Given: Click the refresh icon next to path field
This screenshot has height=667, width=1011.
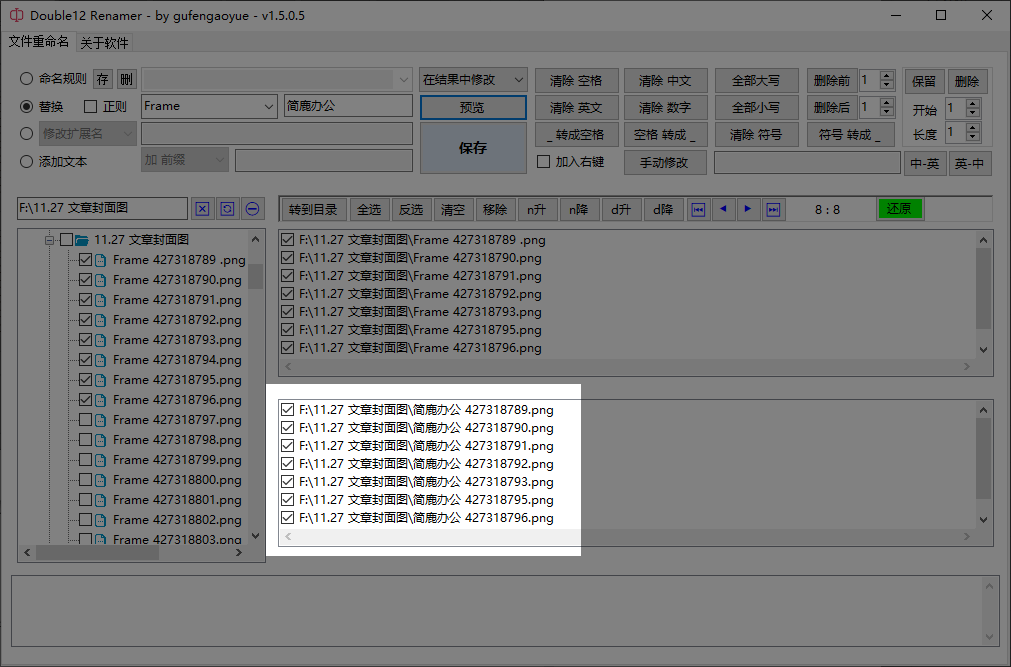Looking at the screenshot, I should click(228, 209).
